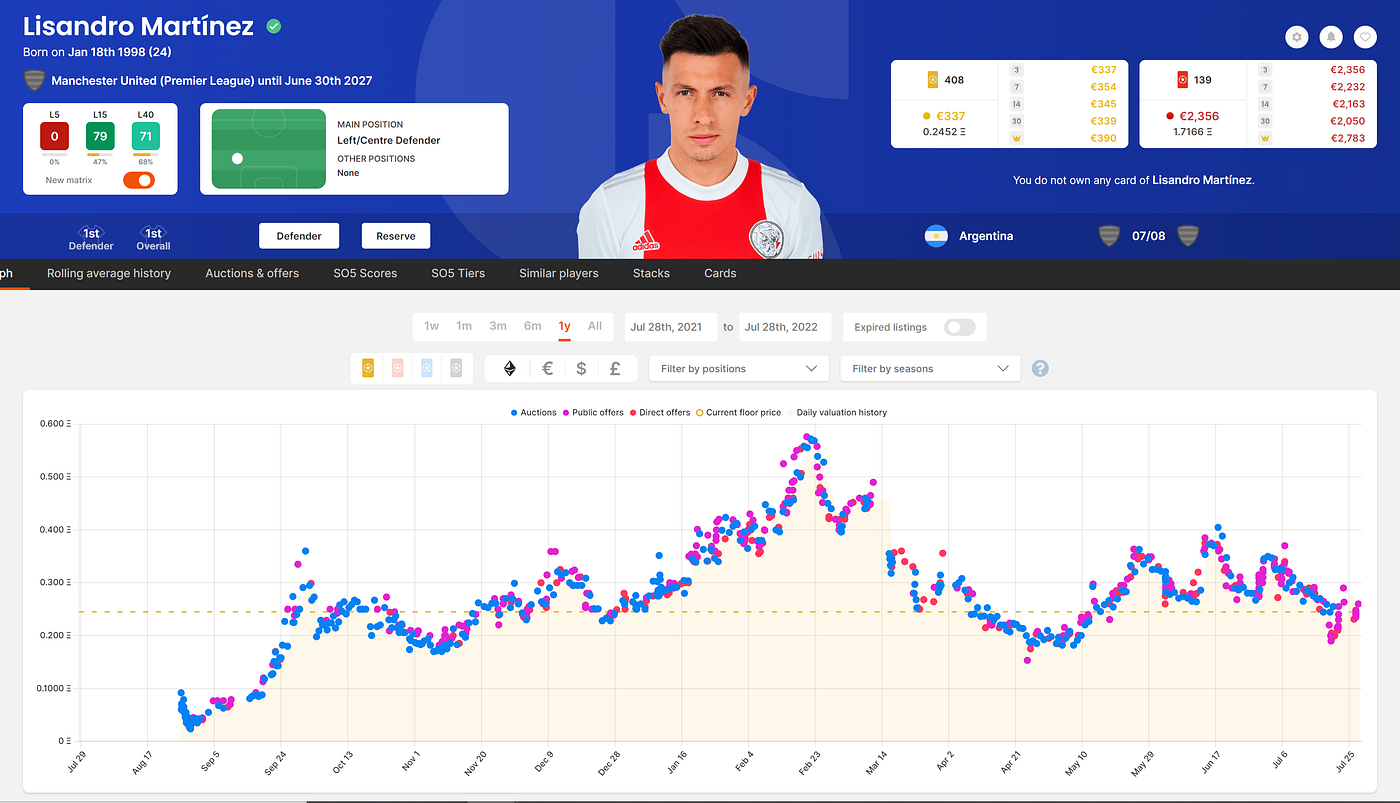Click the Limited floor price €337 with yellow dot
The height and width of the screenshot is (803, 1400).
[x=944, y=116]
